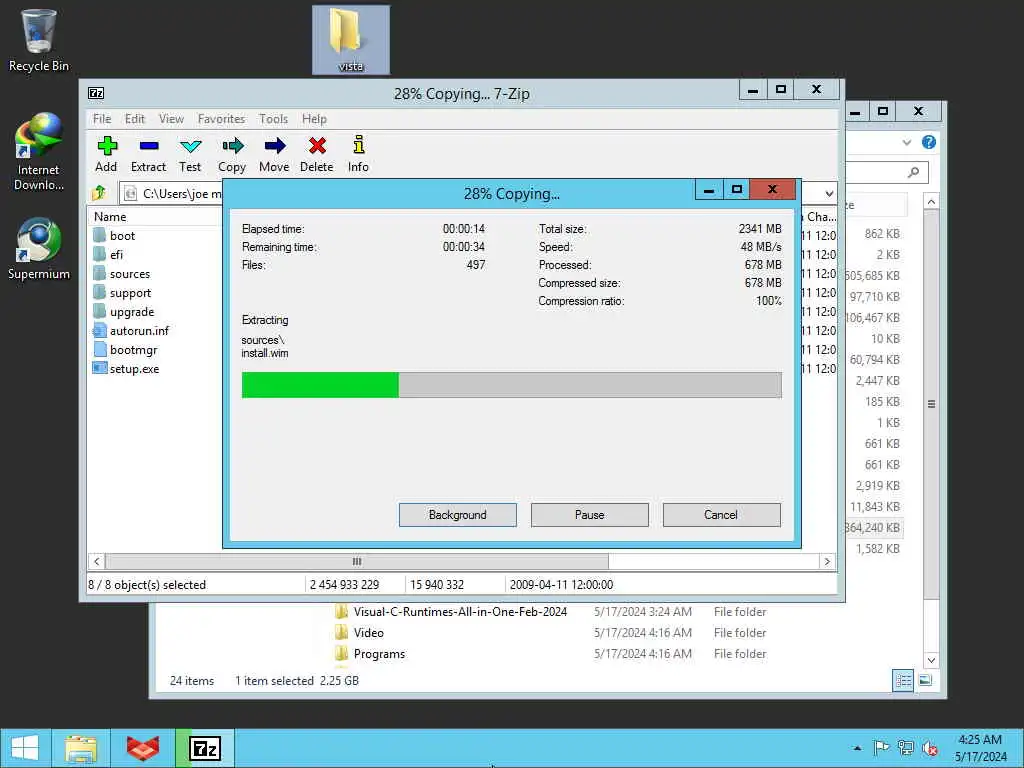Cancel the copying operation
This screenshot has width=1024, height=768.
tap(721, 515)
